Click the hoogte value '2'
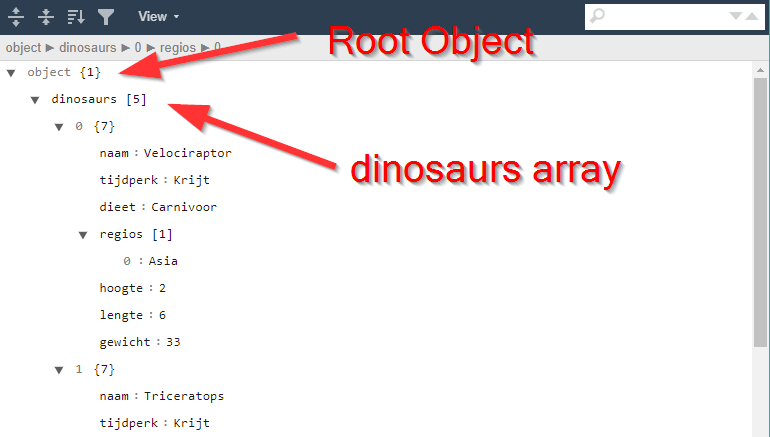The image size is (770, 437). point(162,288)
